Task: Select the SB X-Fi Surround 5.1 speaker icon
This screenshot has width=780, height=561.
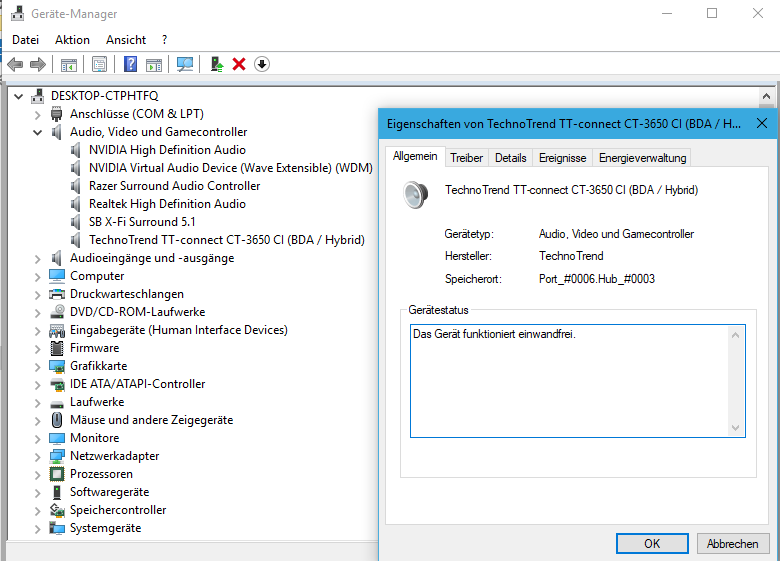Action: click(76, 222)
